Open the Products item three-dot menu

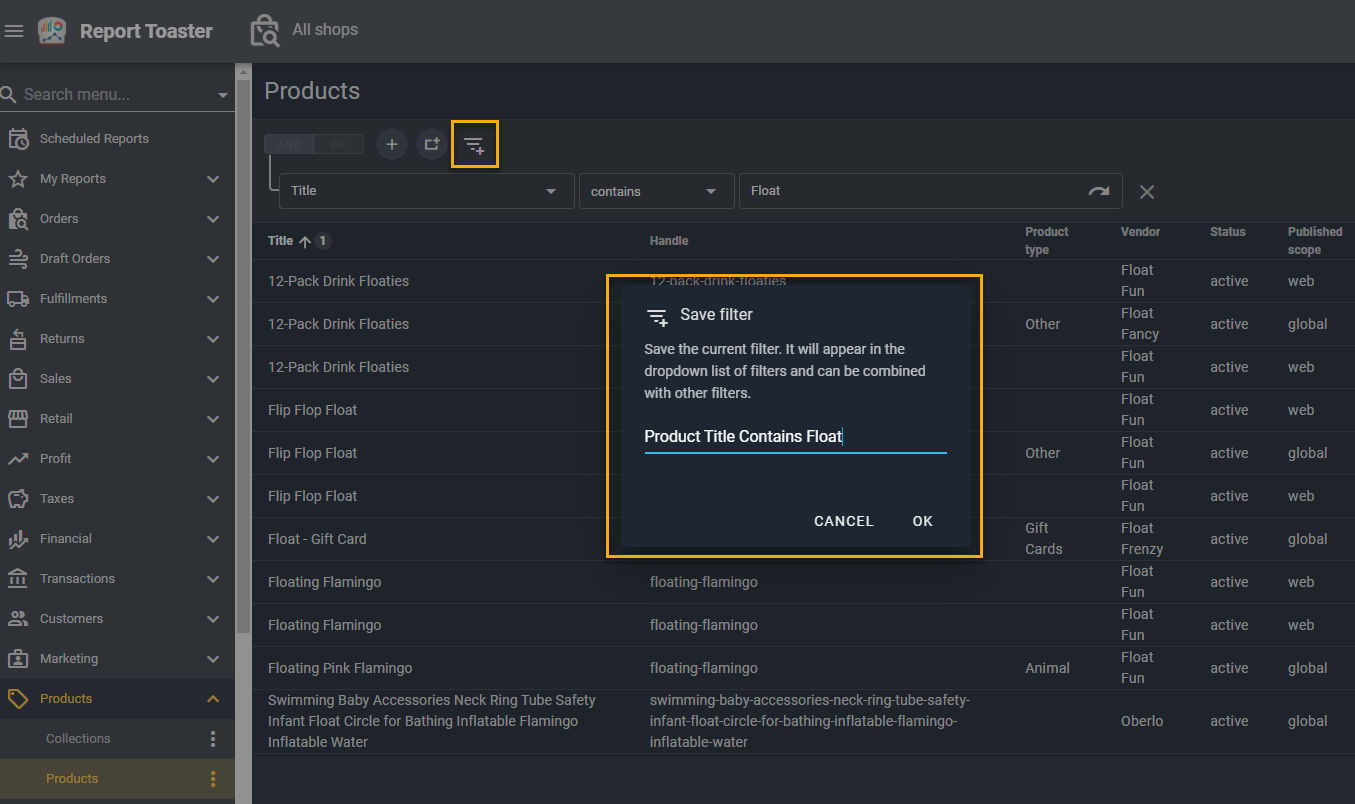tap(212, 779)
